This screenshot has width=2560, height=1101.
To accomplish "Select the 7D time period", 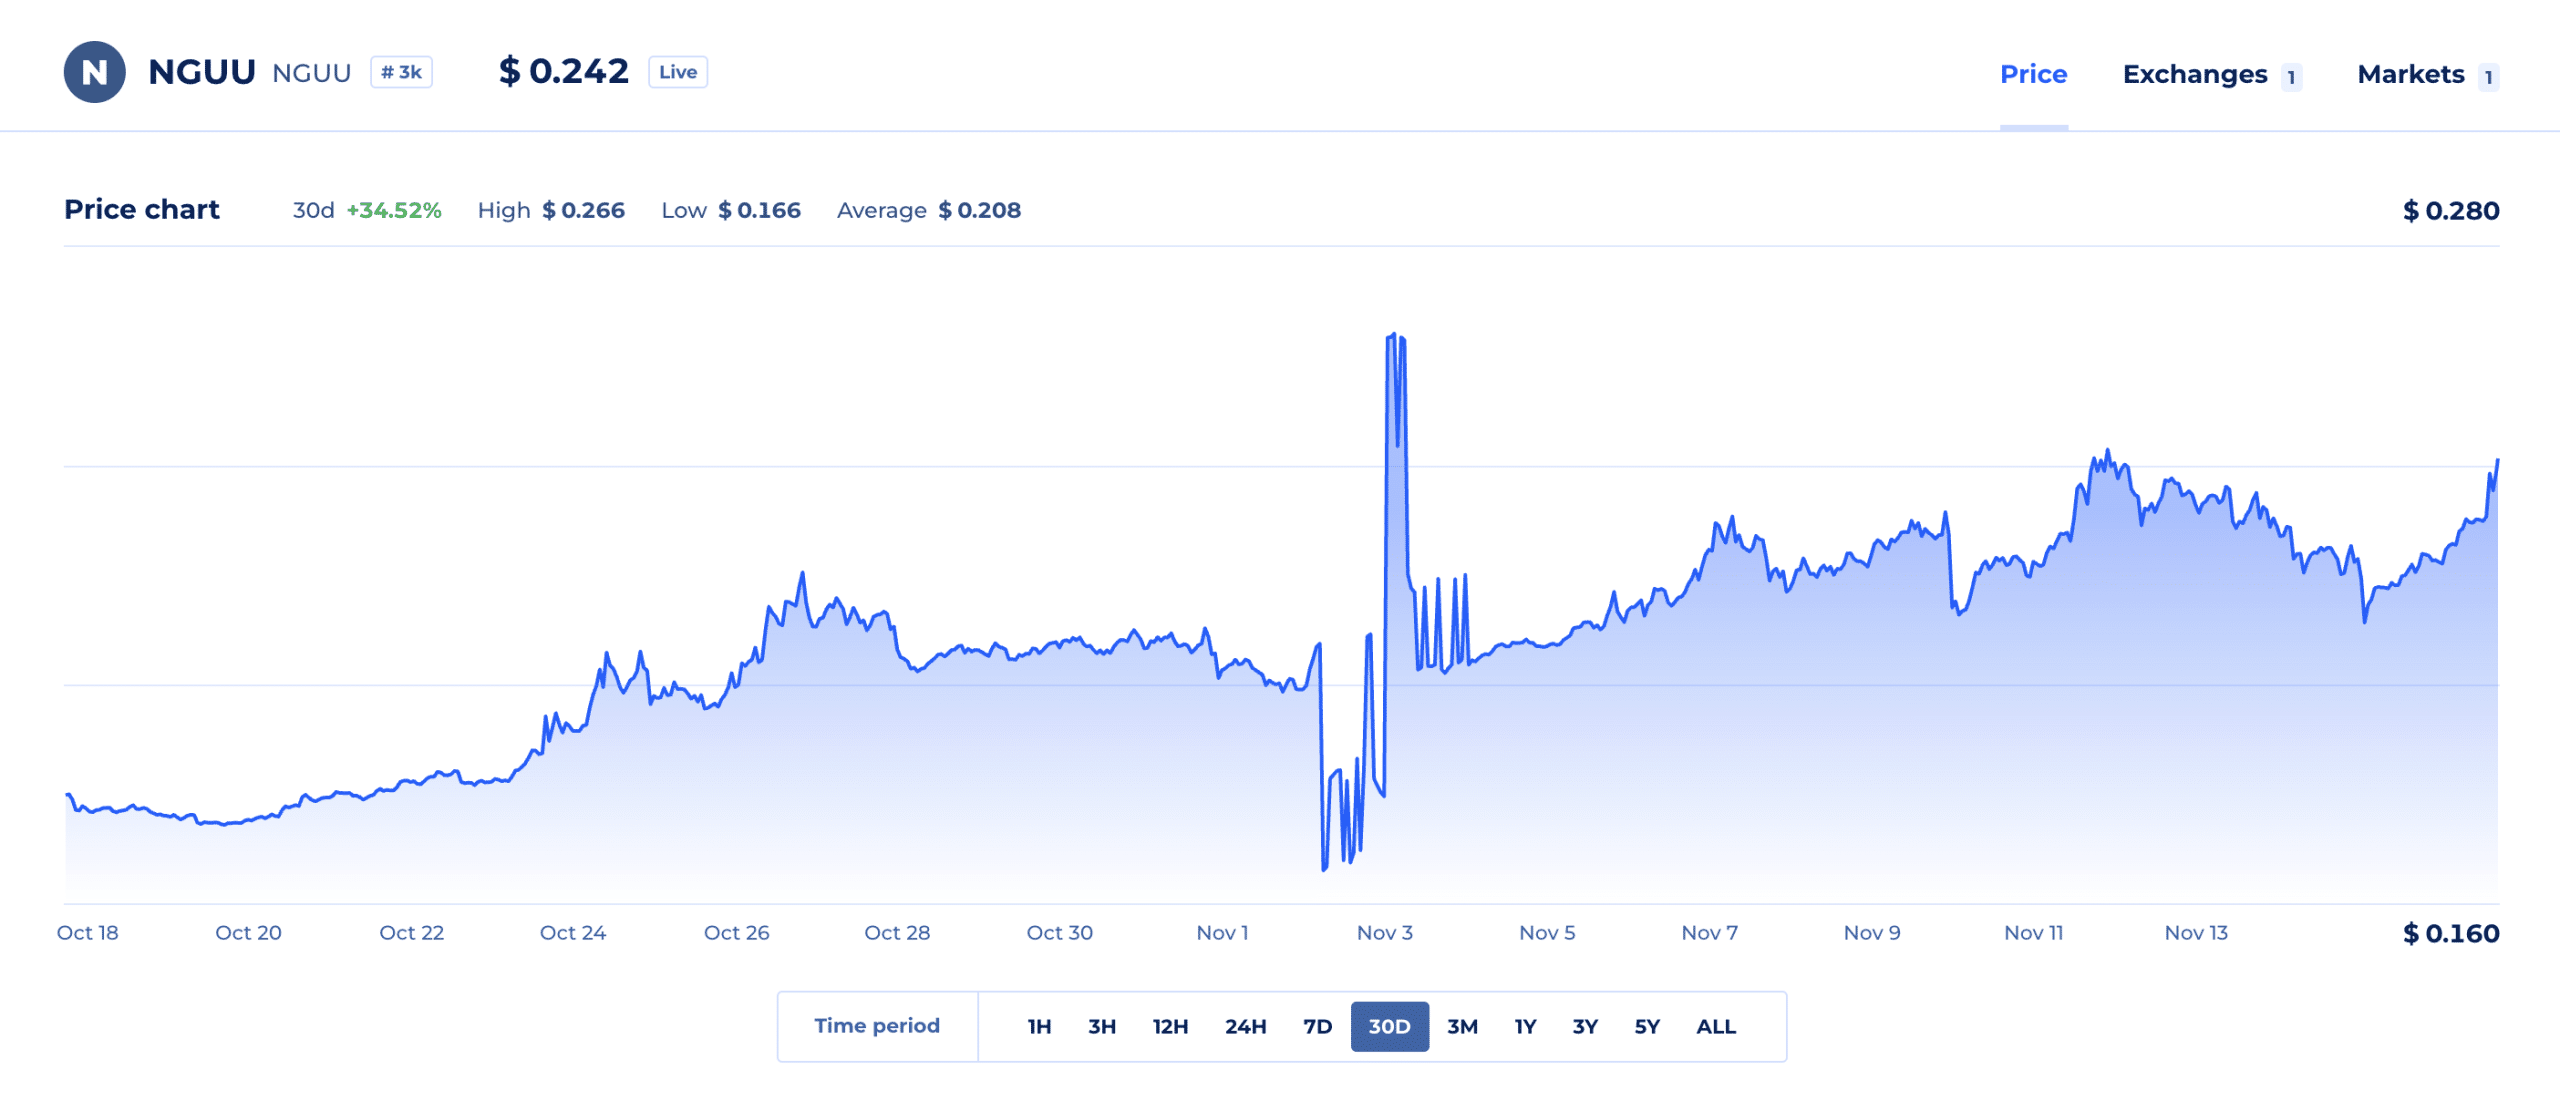I will pyautogui.click(x=1317, y=1026).
